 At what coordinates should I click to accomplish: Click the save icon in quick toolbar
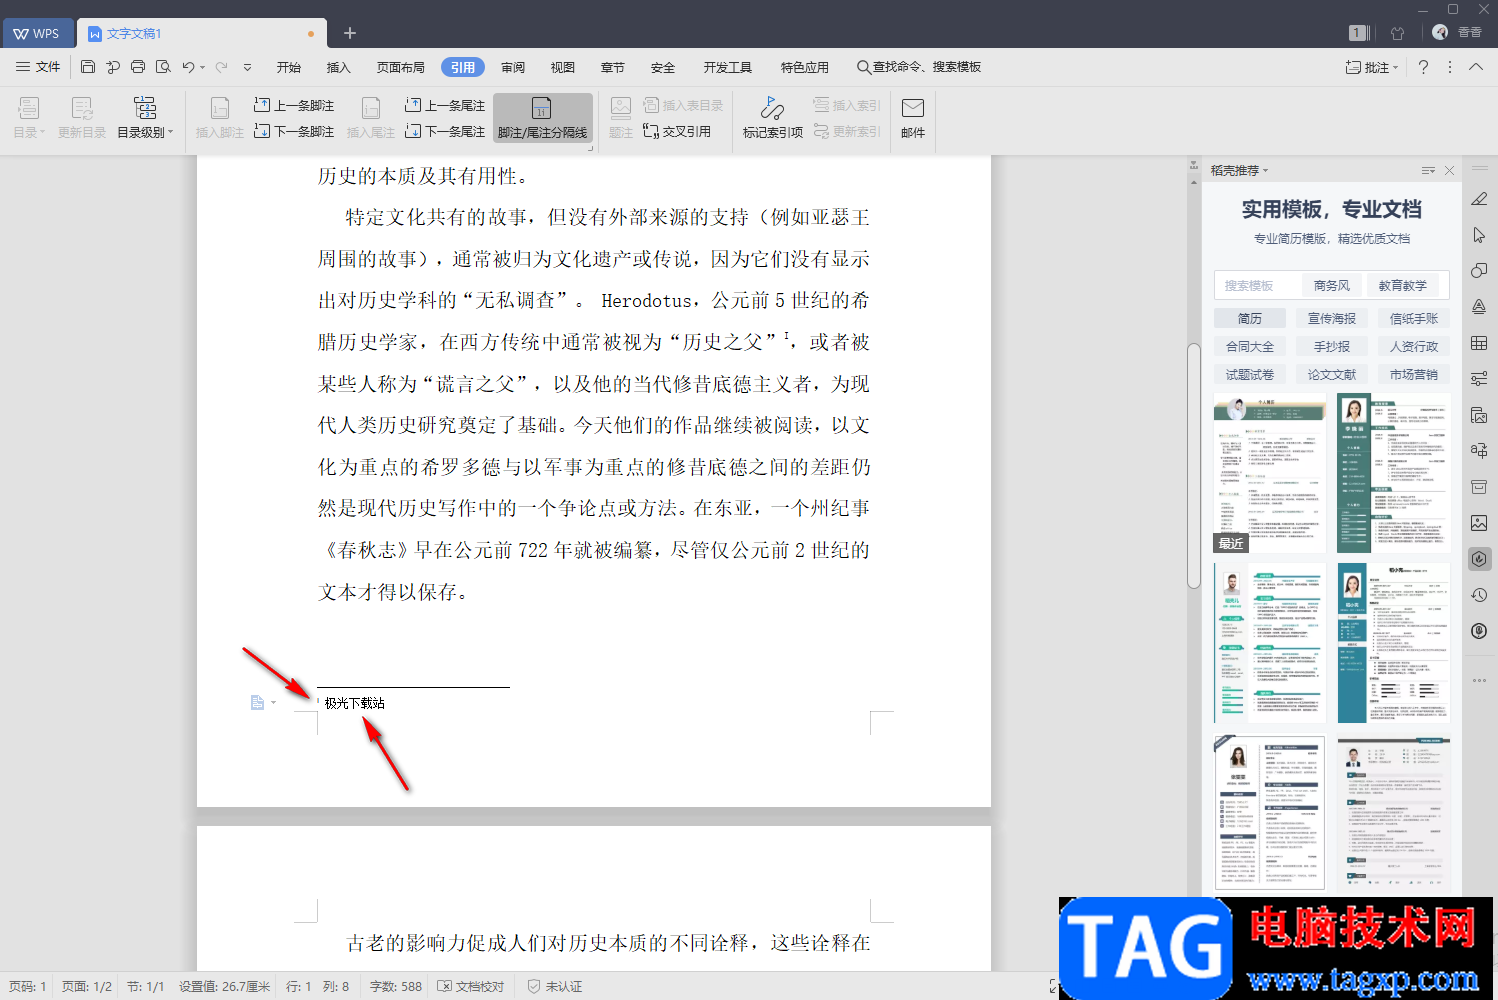(x=88, y=67)
